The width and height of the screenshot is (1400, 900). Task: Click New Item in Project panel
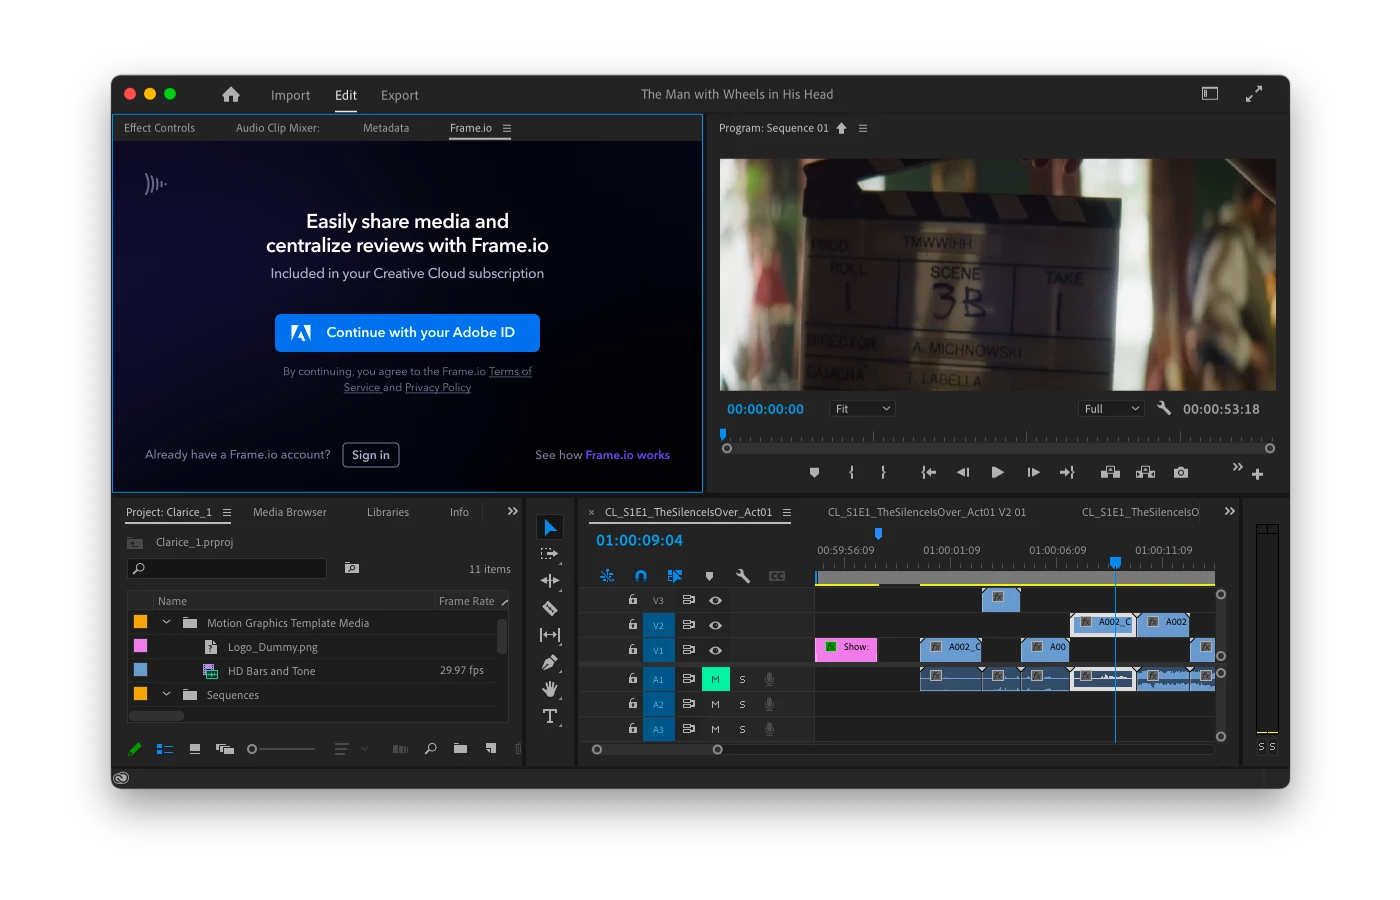click(x=491, y=748)
